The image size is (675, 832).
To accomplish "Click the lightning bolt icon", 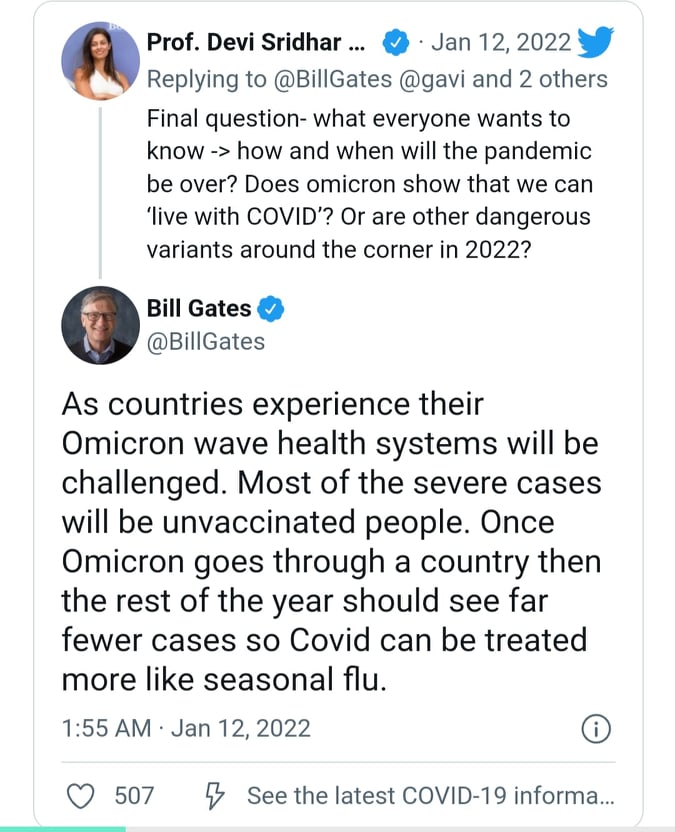I will click(215, 796).
